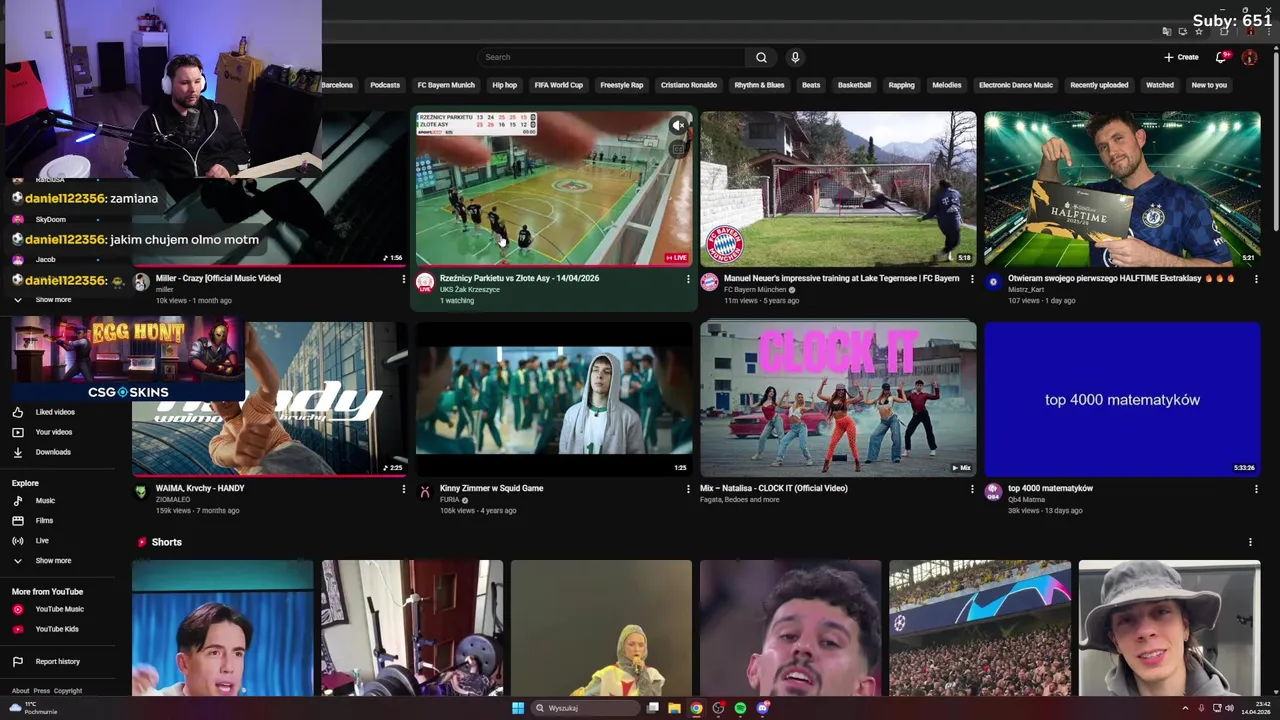Image resolution: width=1280 pixels, height=720 pixels.
Task: Open options for WAIMA, Krvchy - HANDY
Action: click(x=404, y=489)
